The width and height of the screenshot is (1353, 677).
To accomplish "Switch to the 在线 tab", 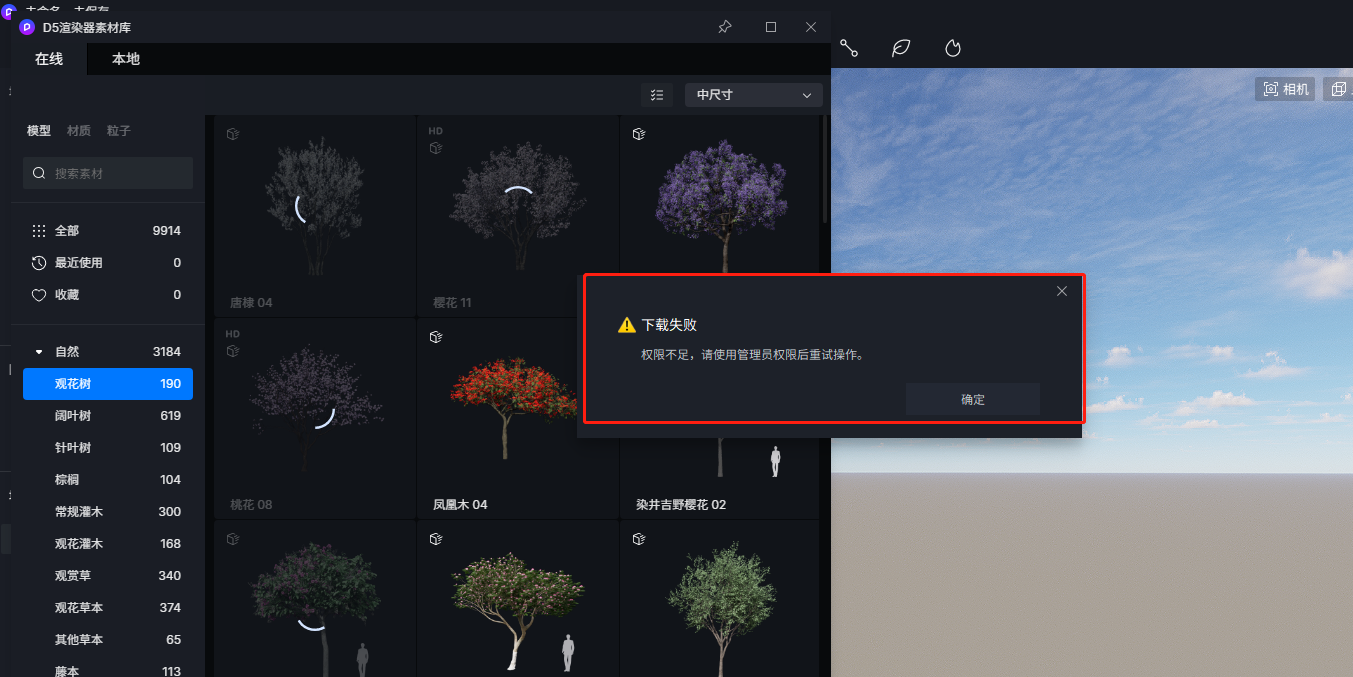I will (x=49, y=59).
